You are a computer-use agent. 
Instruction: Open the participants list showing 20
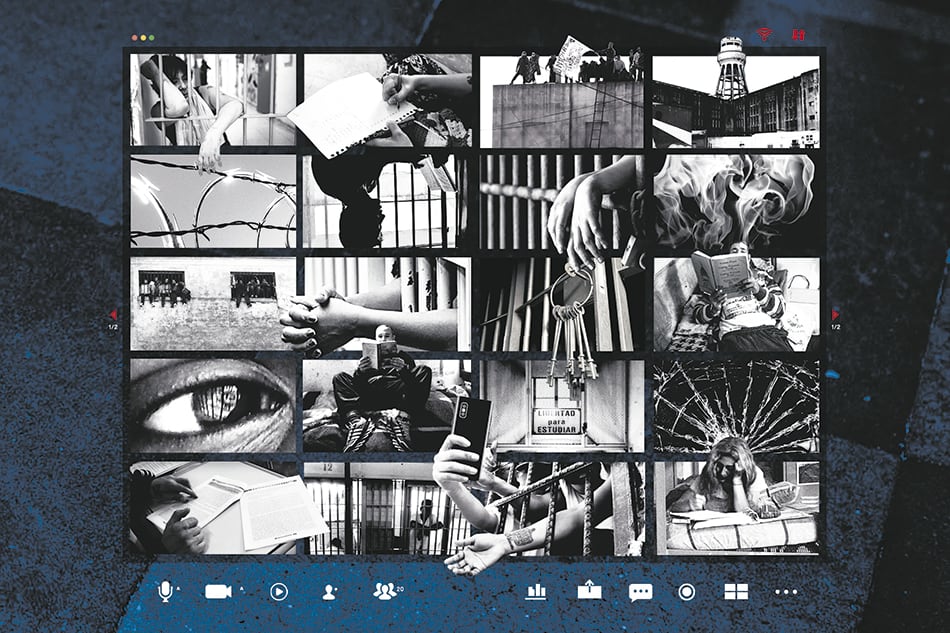click(386, 591)
